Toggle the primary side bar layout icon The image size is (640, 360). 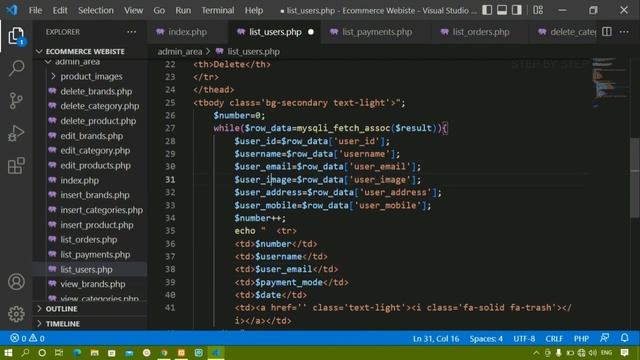(x=487, y=10)
